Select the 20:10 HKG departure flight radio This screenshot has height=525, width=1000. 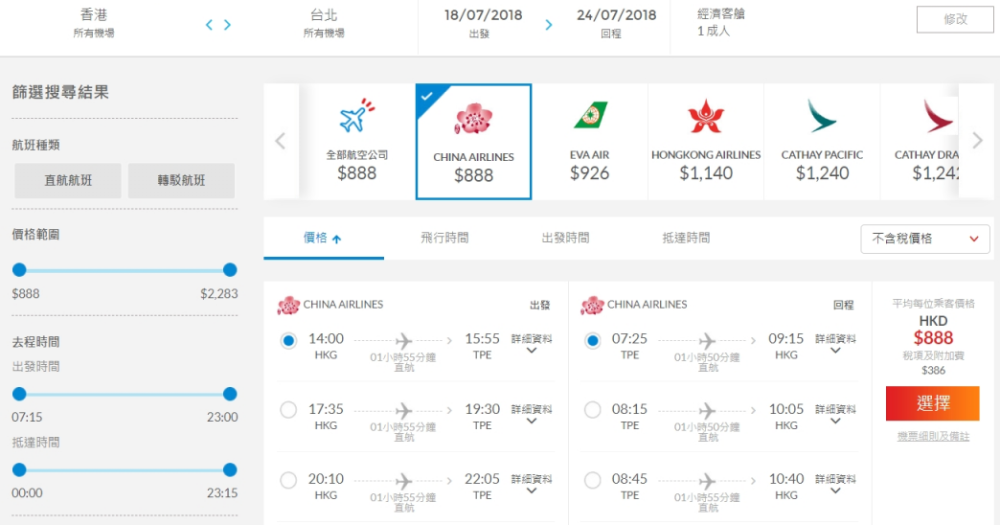(x=288, y=480)
